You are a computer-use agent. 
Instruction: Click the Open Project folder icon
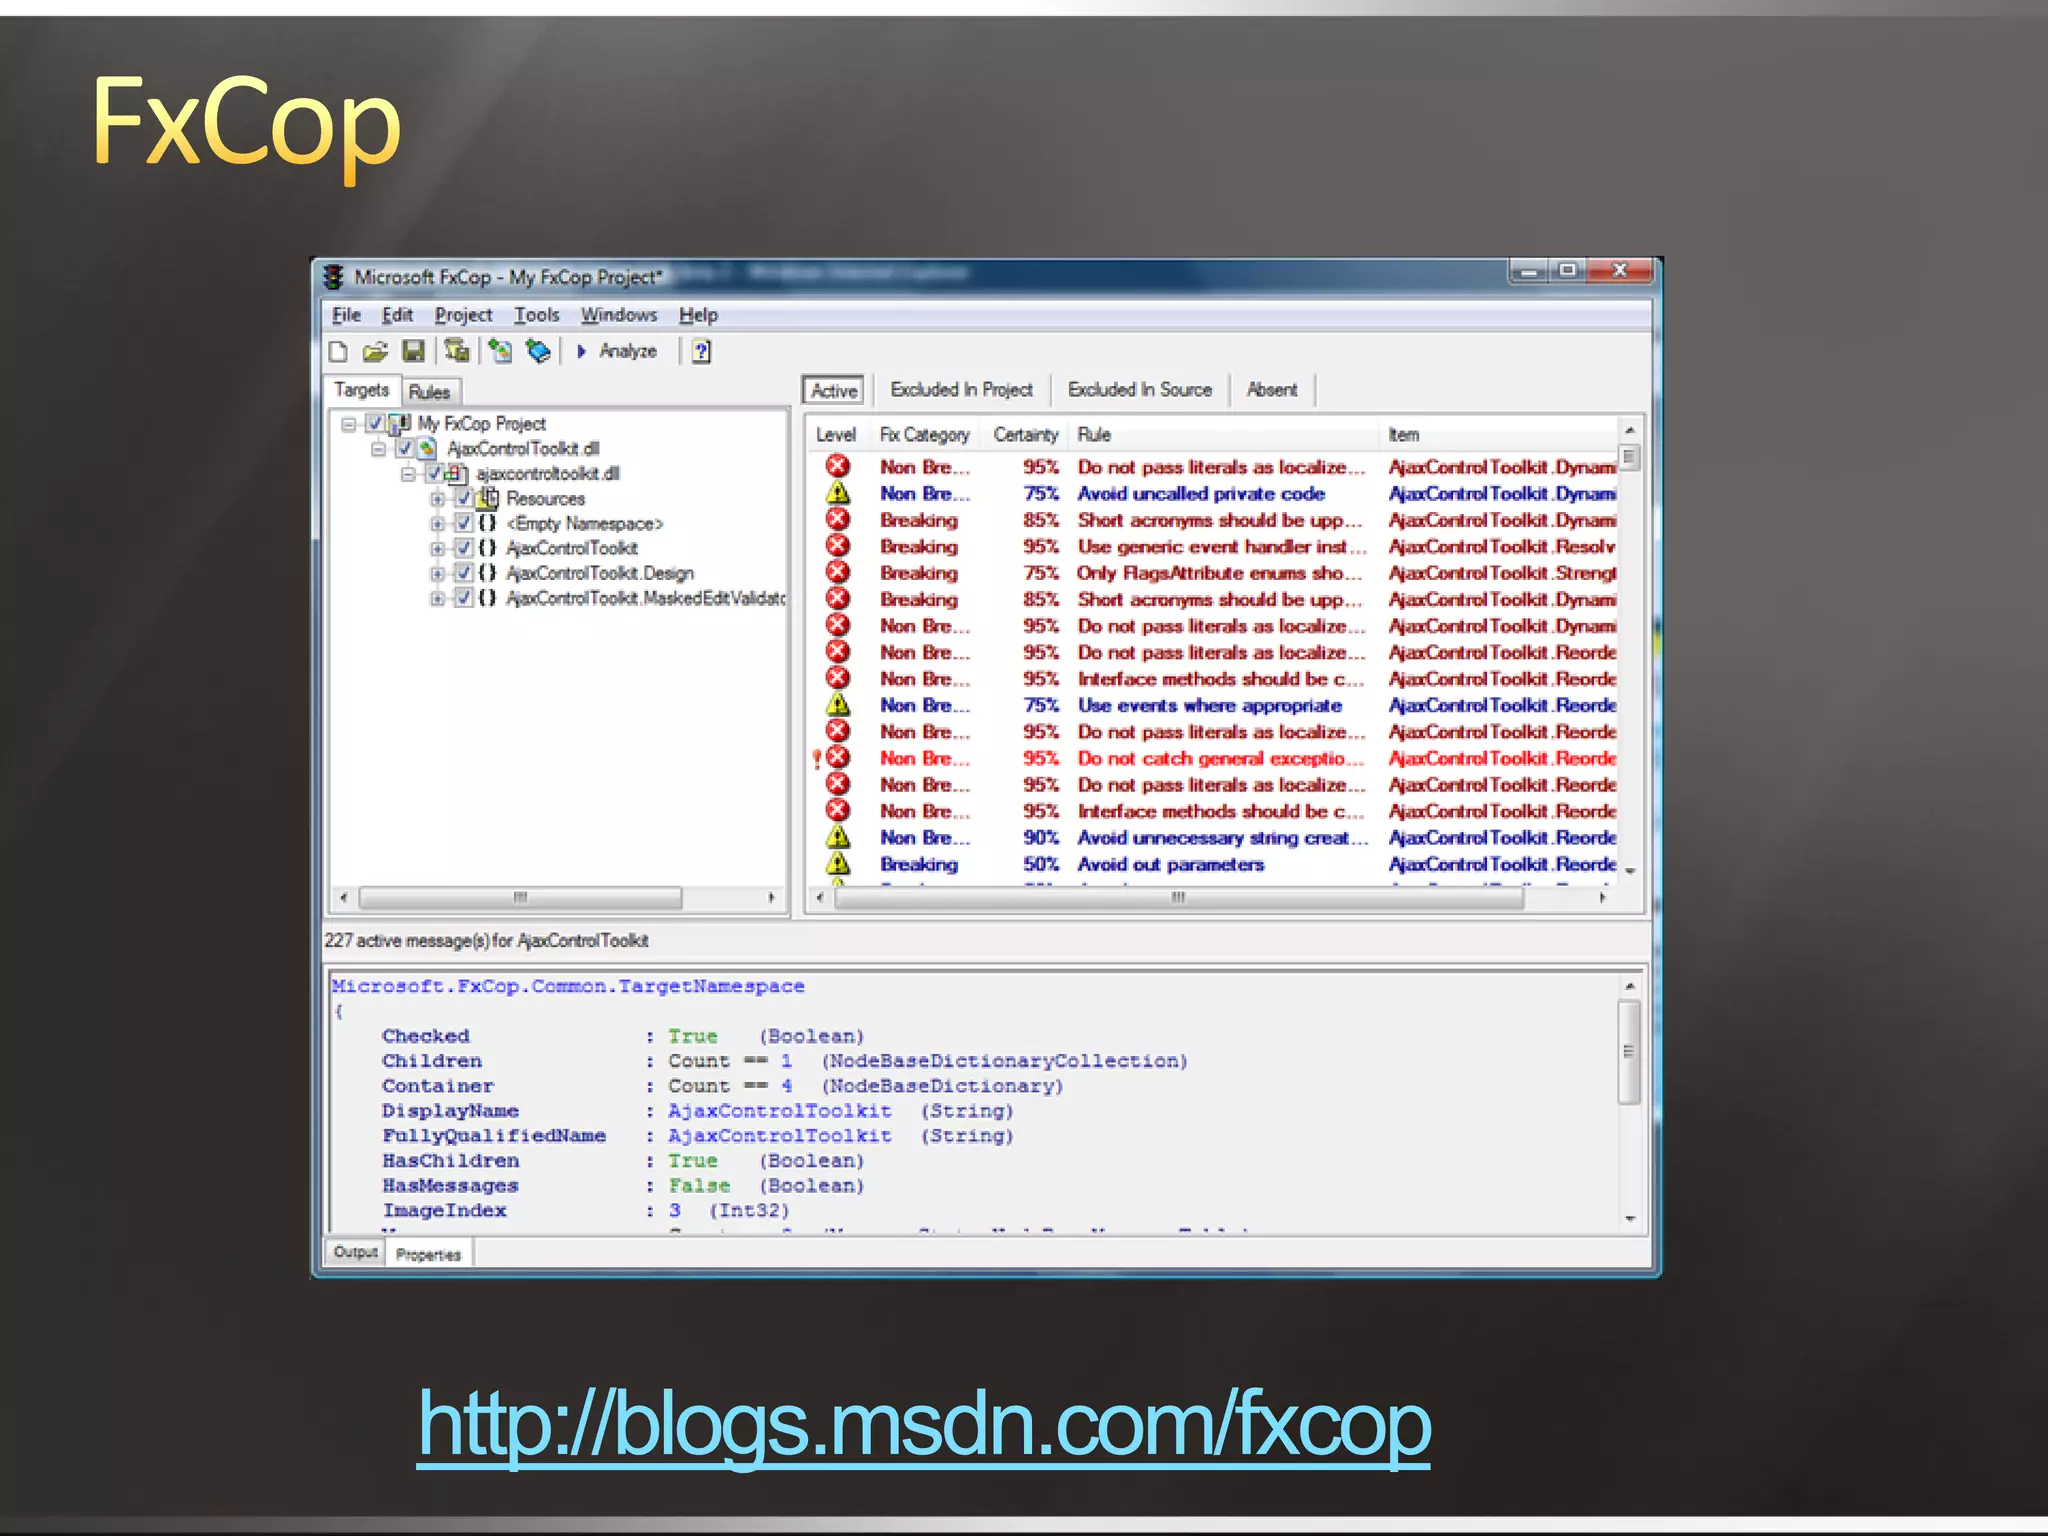(x=375, y=351)
